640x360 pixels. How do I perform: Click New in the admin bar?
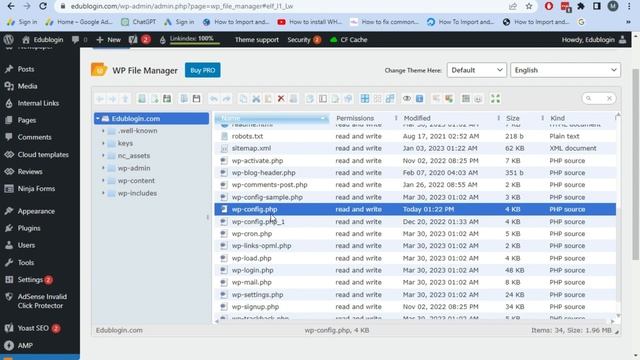[x=109, y=40]
